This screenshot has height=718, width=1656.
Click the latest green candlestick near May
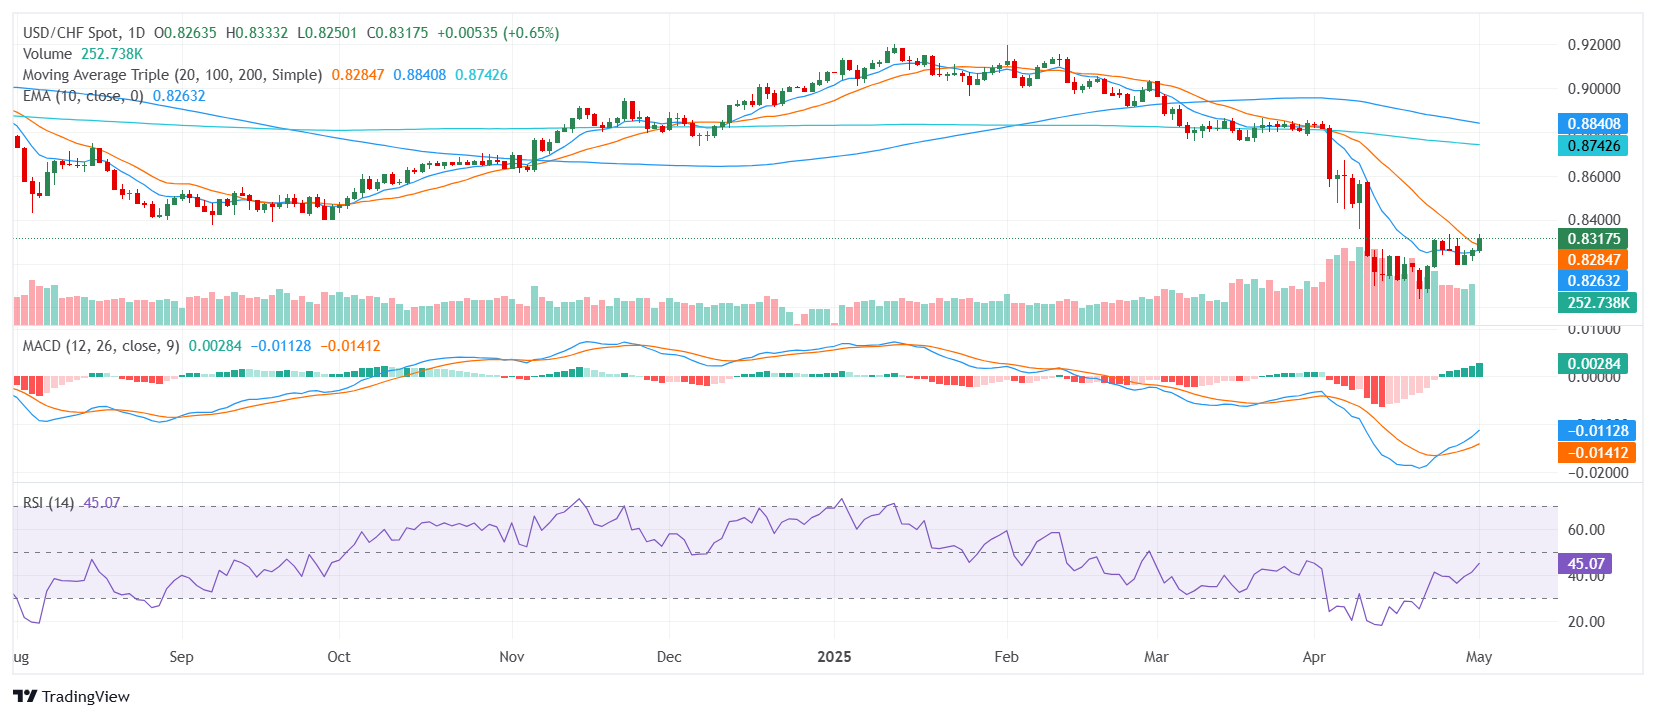click(x=1479, y=245)
